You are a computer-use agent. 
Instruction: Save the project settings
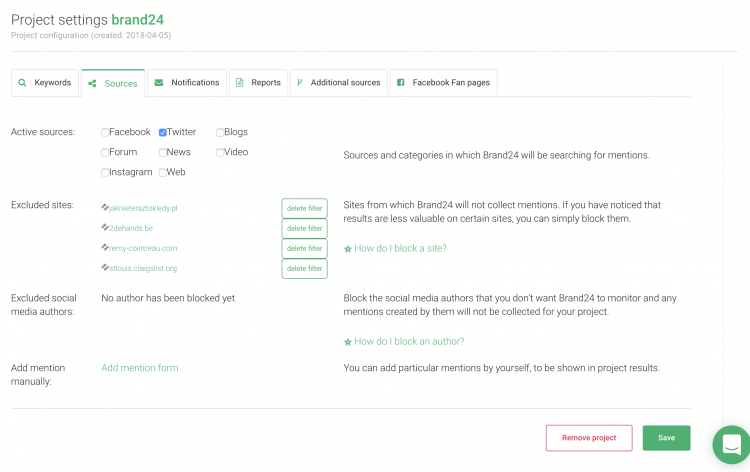click(x=666, y=438)
